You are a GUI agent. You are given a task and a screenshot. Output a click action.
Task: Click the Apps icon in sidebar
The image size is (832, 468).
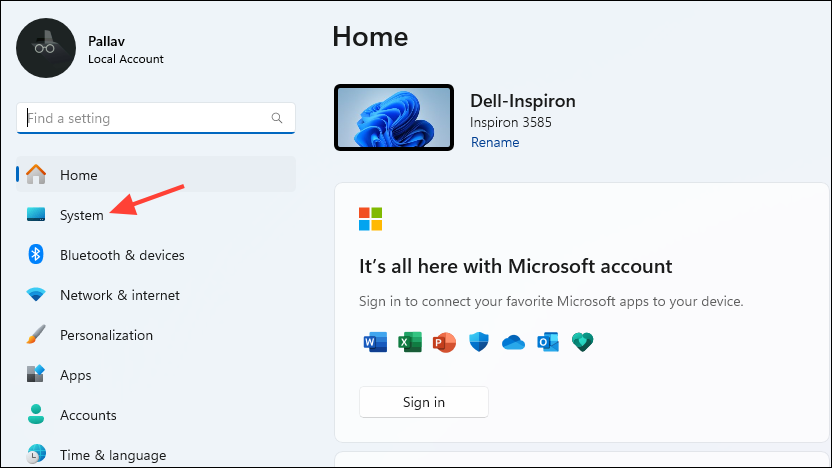[x=36, y=374]
